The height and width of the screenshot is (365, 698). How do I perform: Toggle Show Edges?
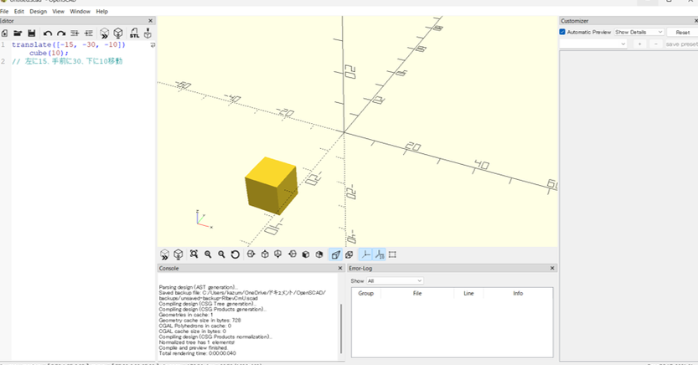392,255
